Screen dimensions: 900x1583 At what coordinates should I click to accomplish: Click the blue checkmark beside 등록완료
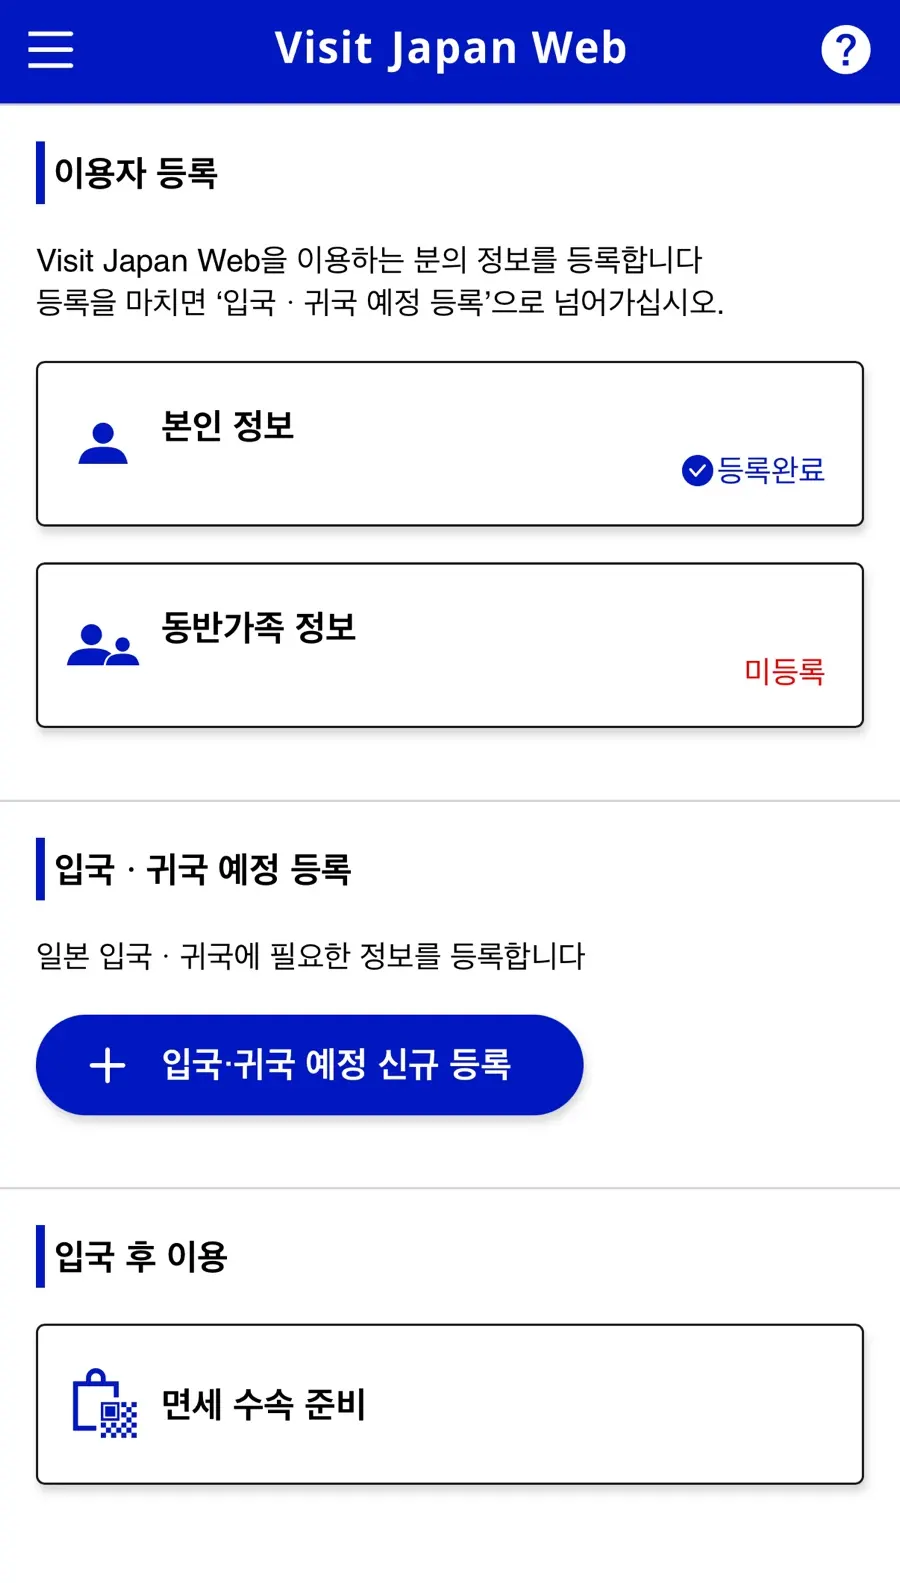(x=697, y=470)
